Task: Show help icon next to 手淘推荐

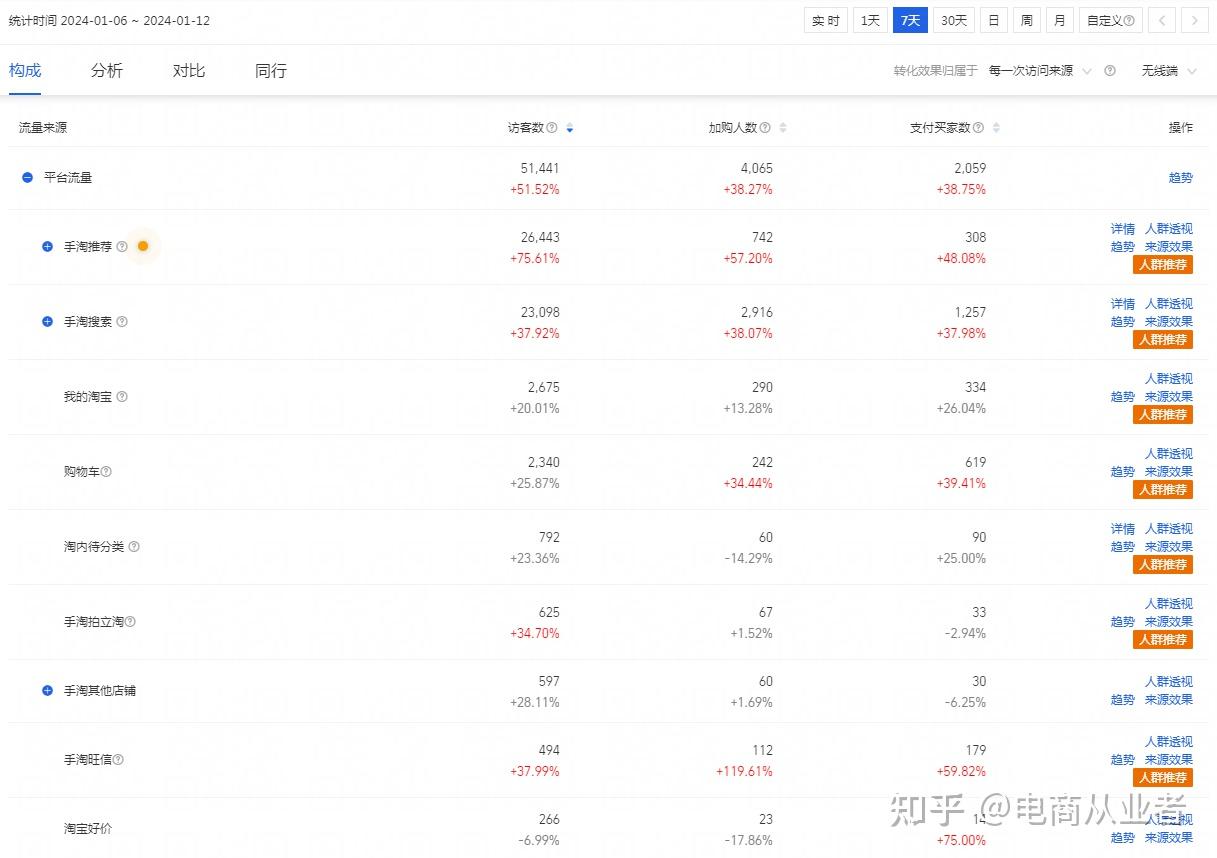Action: pos(122,246)
